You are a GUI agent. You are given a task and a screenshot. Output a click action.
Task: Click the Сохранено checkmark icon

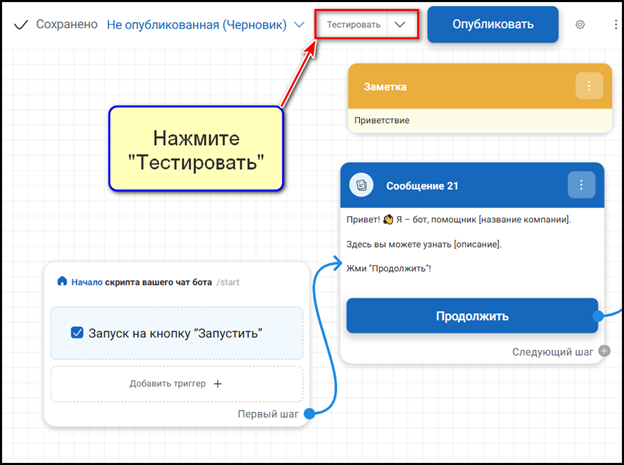(20, 24)
